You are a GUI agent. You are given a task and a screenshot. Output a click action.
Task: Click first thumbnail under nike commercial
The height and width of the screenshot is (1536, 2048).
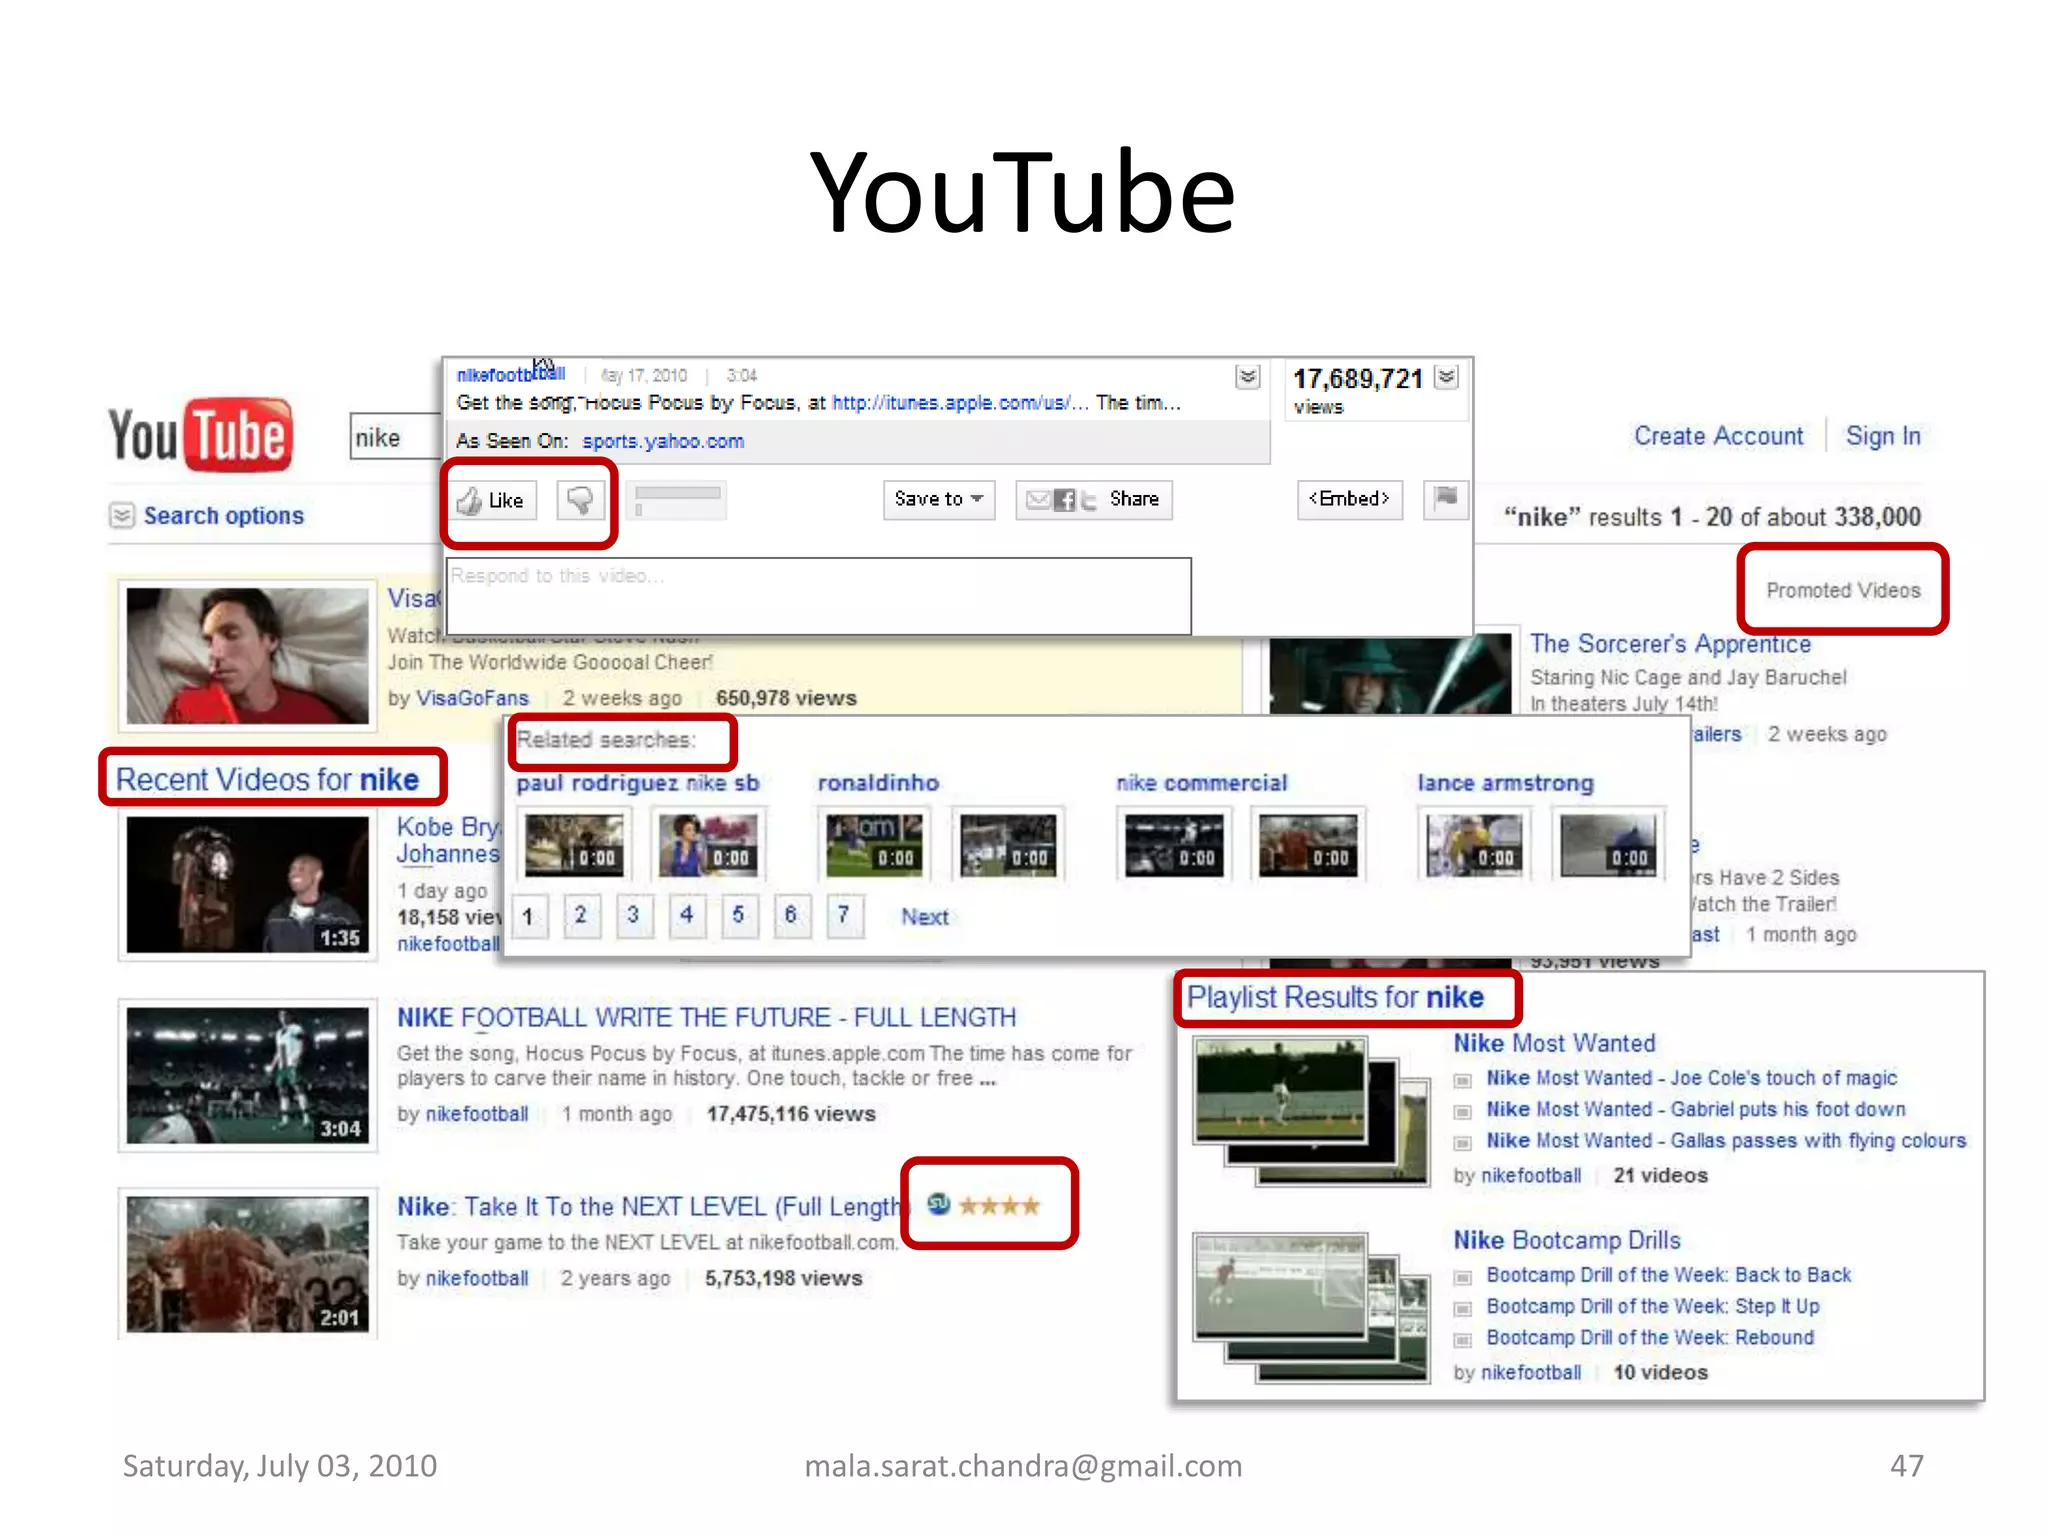(x=1174, y=845)
